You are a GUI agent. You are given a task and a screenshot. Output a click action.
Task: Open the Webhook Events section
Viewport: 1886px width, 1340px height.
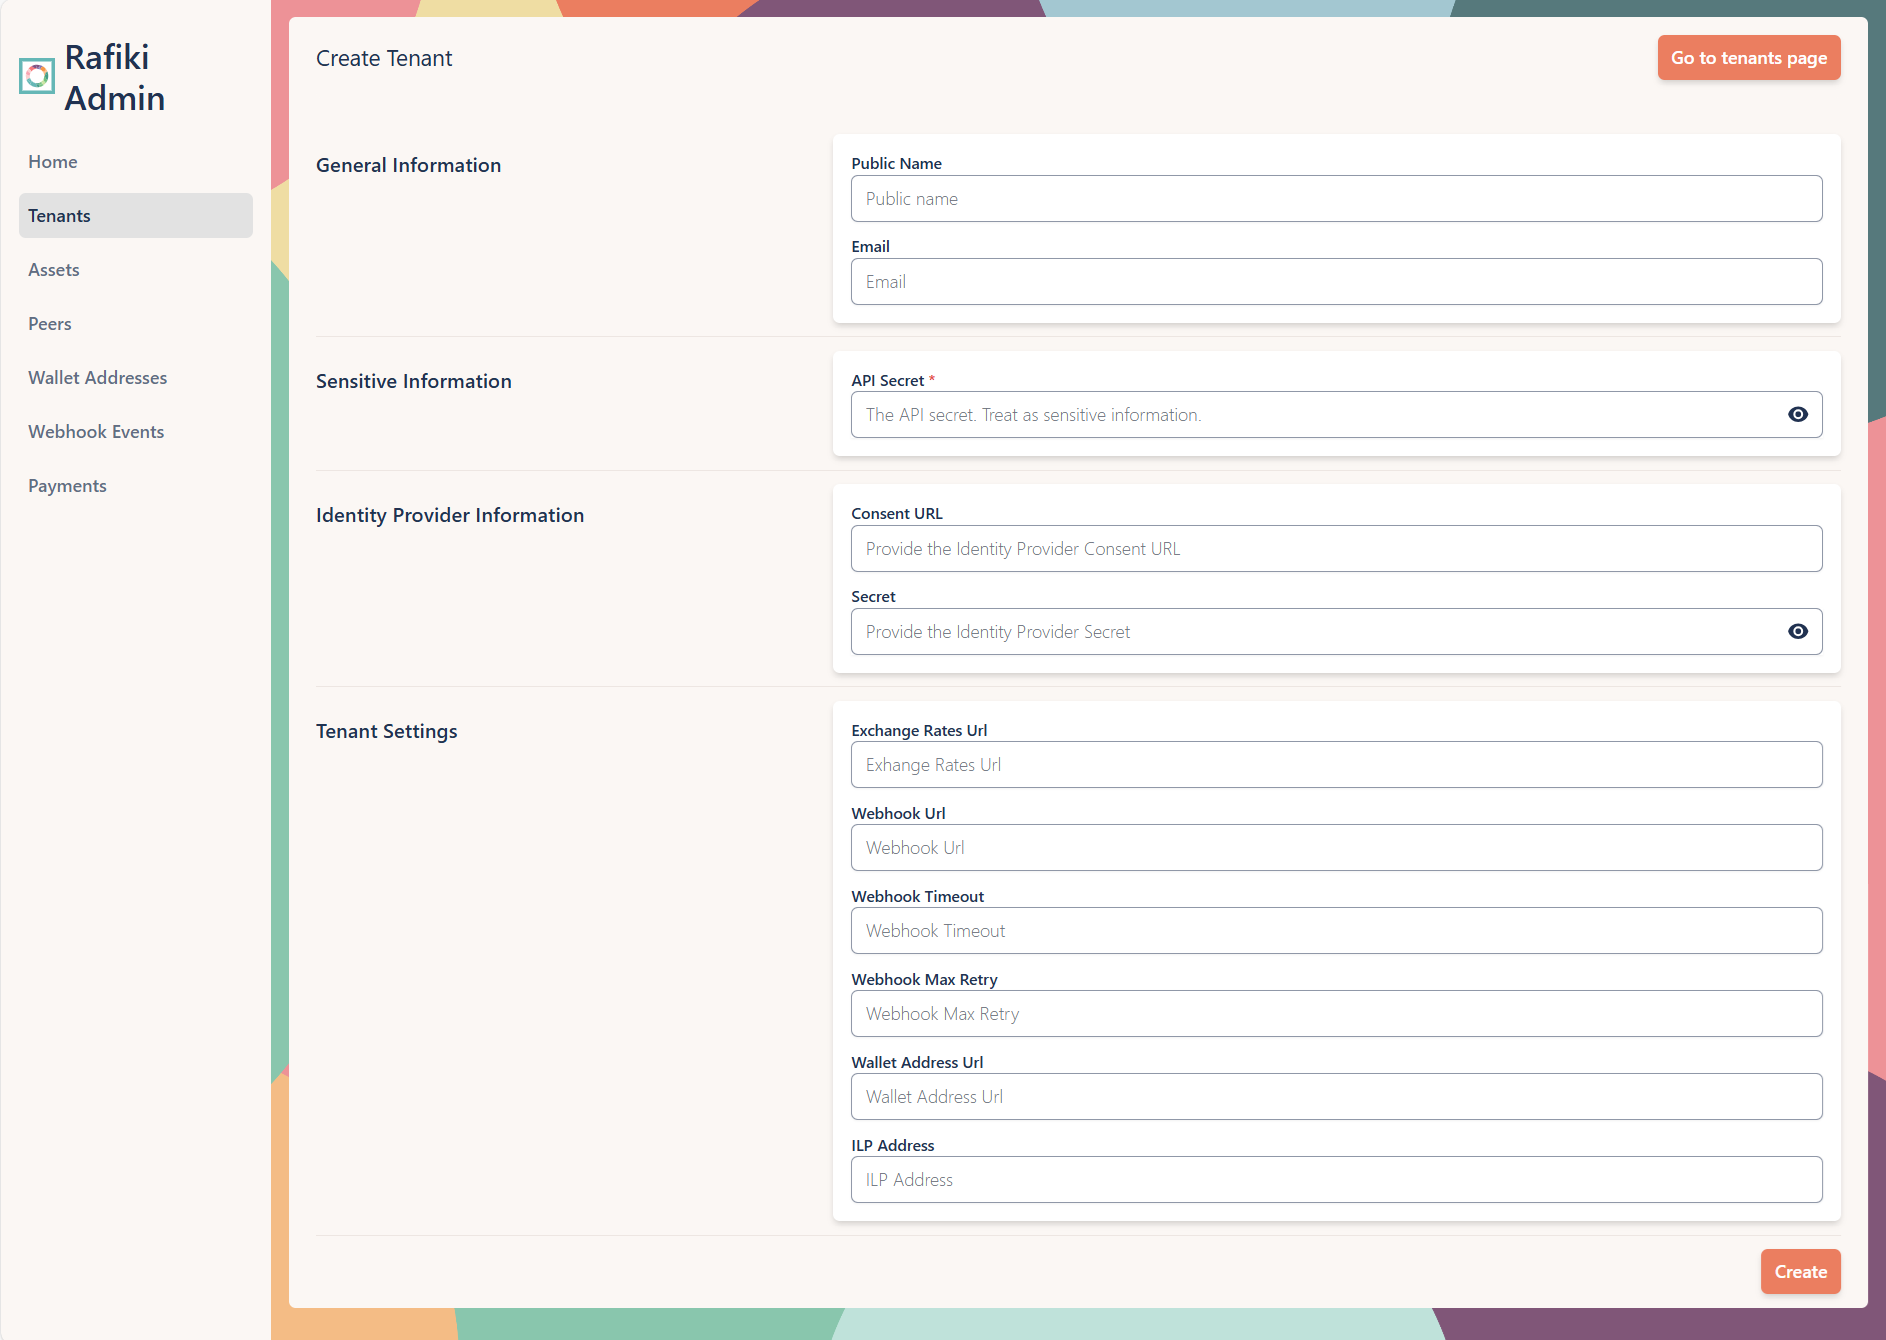pyautogui.click(x=95, y=431)
